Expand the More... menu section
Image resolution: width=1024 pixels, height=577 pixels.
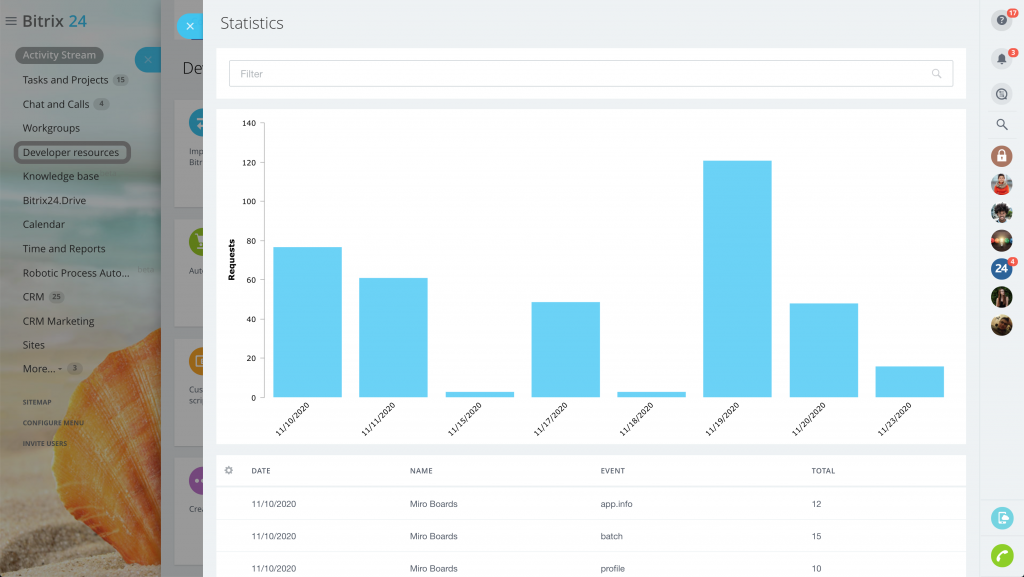[40, 369]
